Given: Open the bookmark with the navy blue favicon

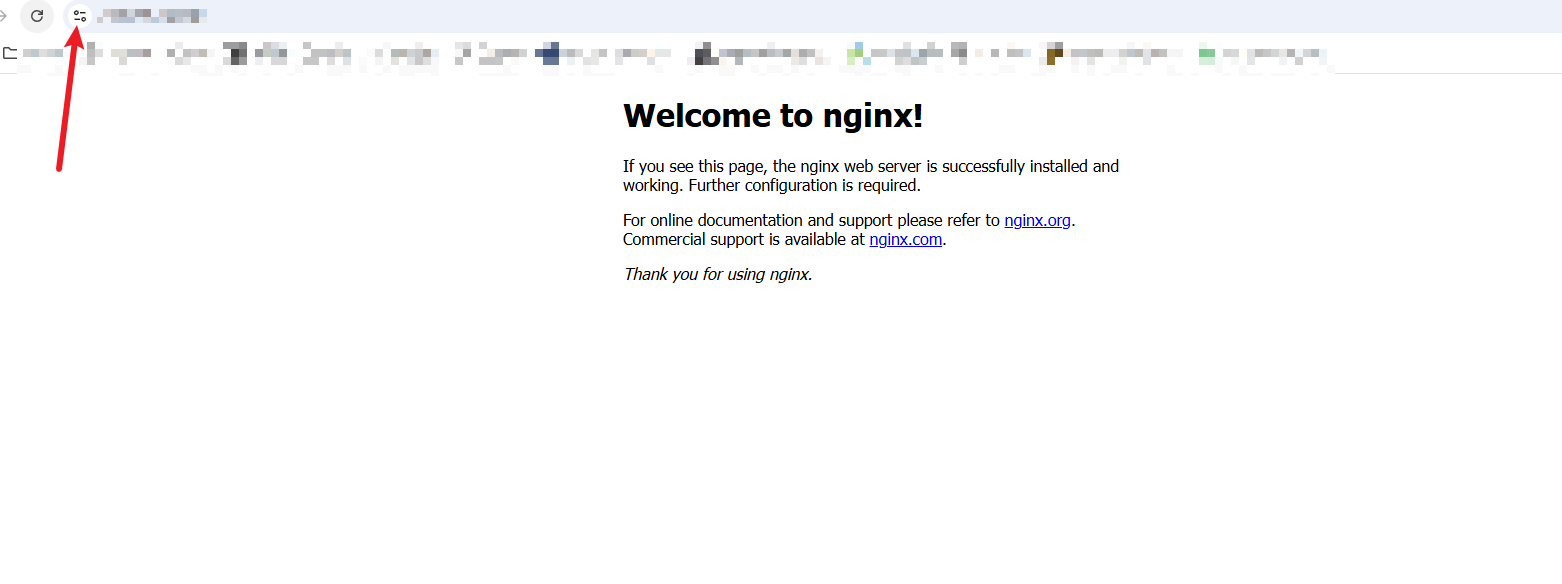Looking at the screenshot, I should pyautogui.click(x=549, y=54).
